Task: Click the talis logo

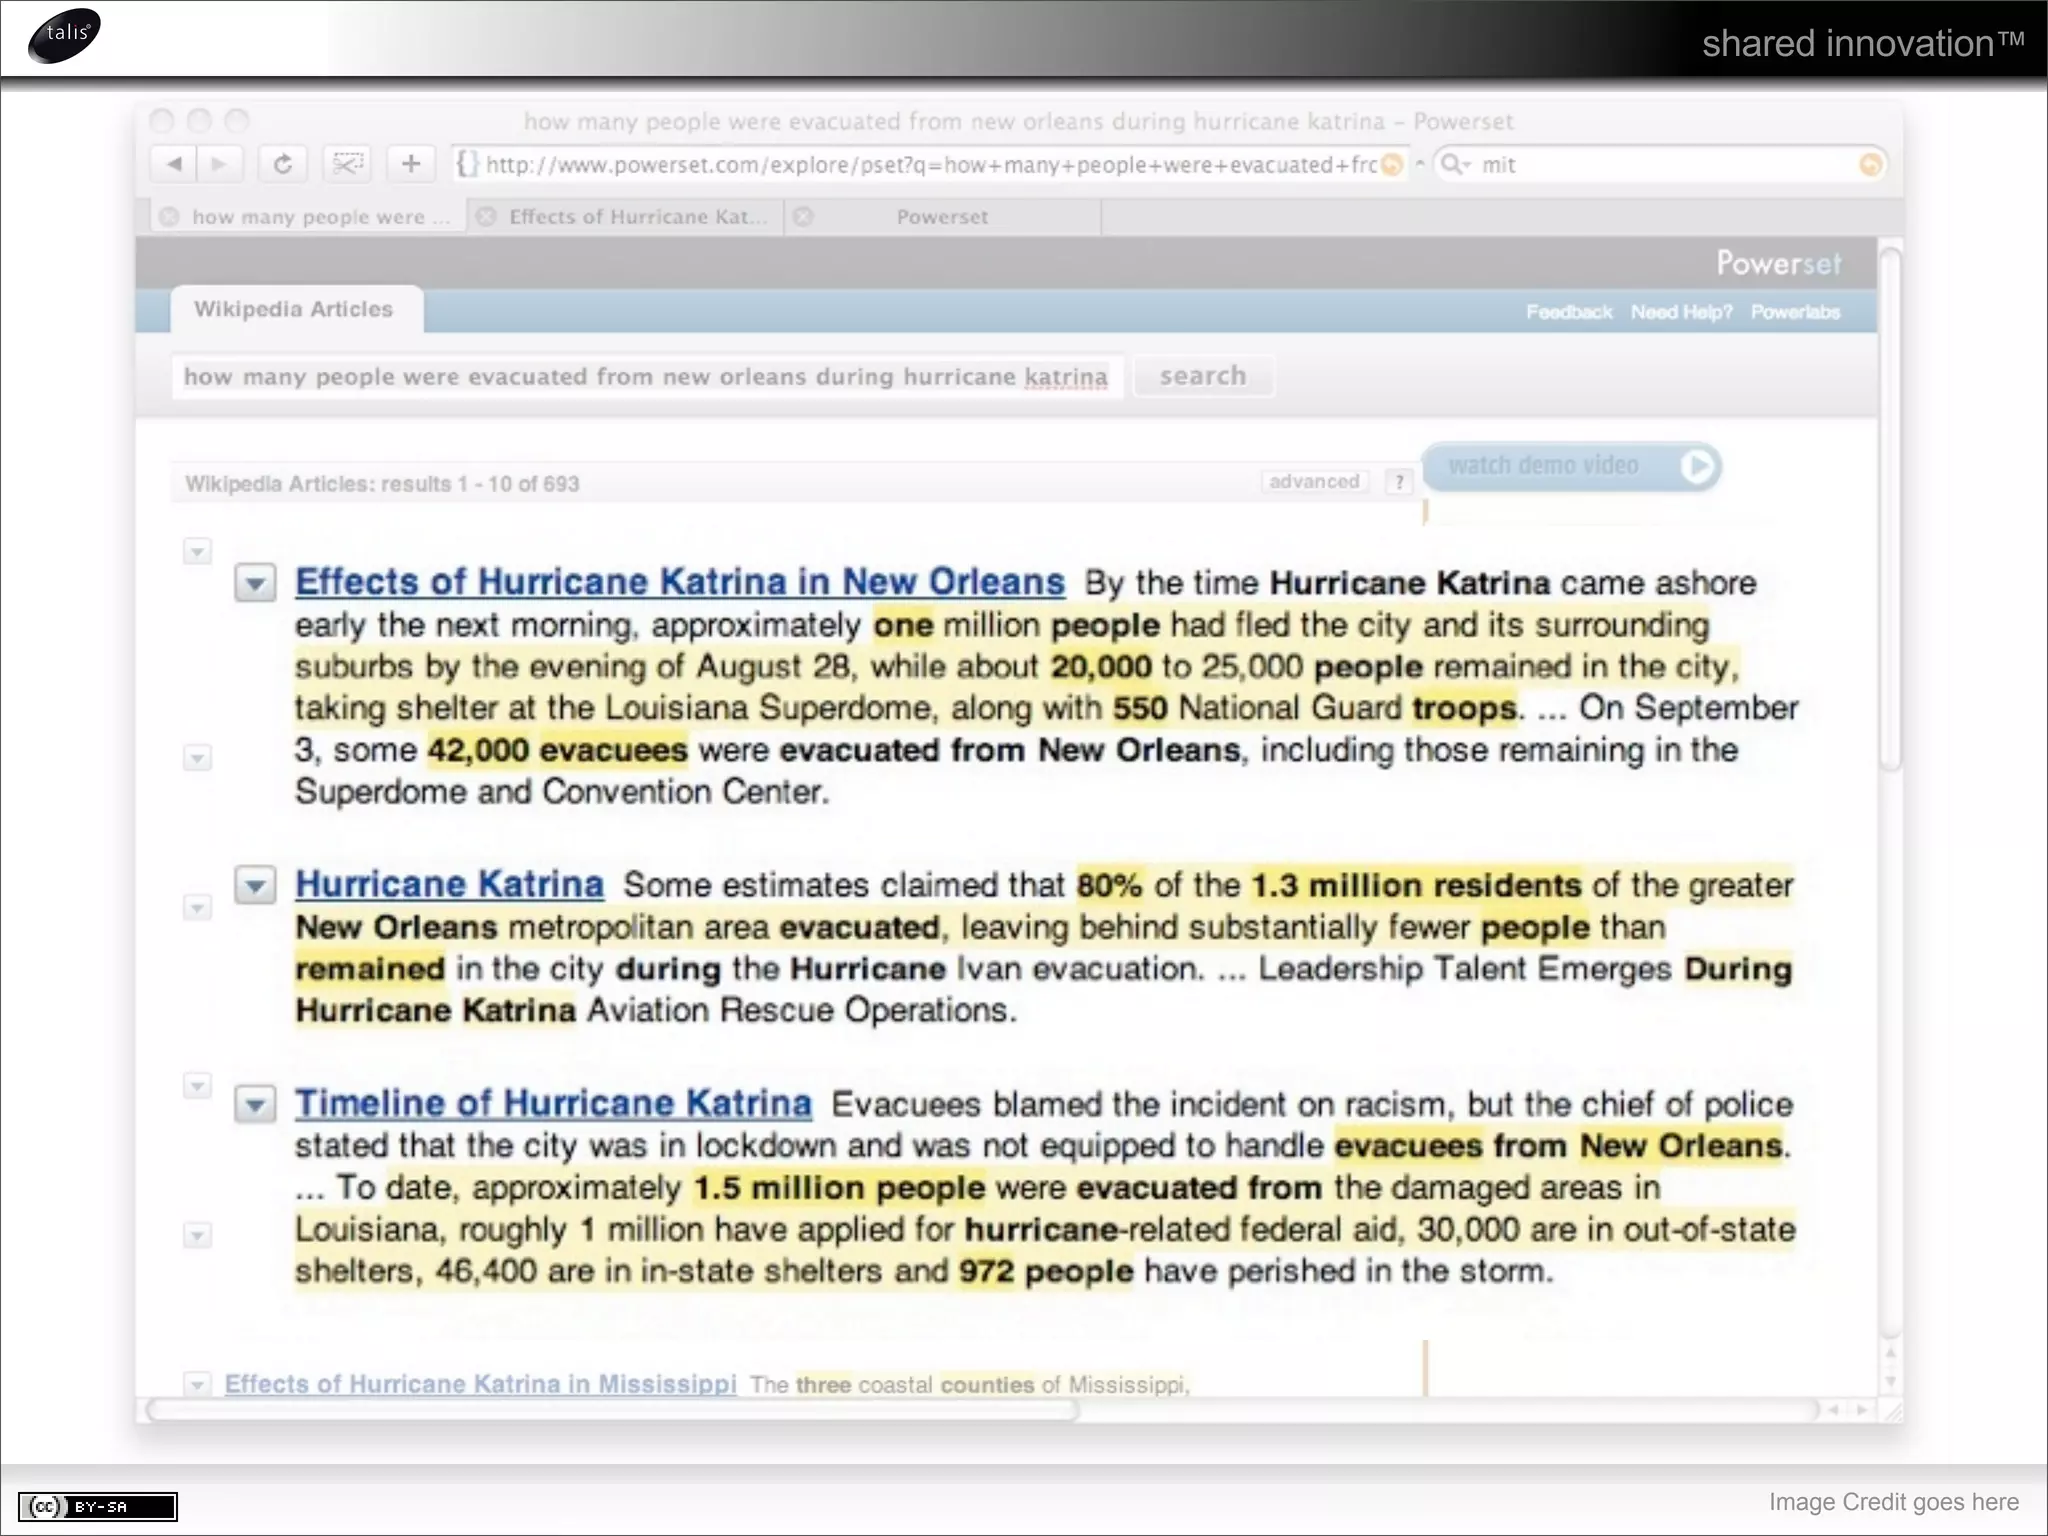Action: point(65,35)
